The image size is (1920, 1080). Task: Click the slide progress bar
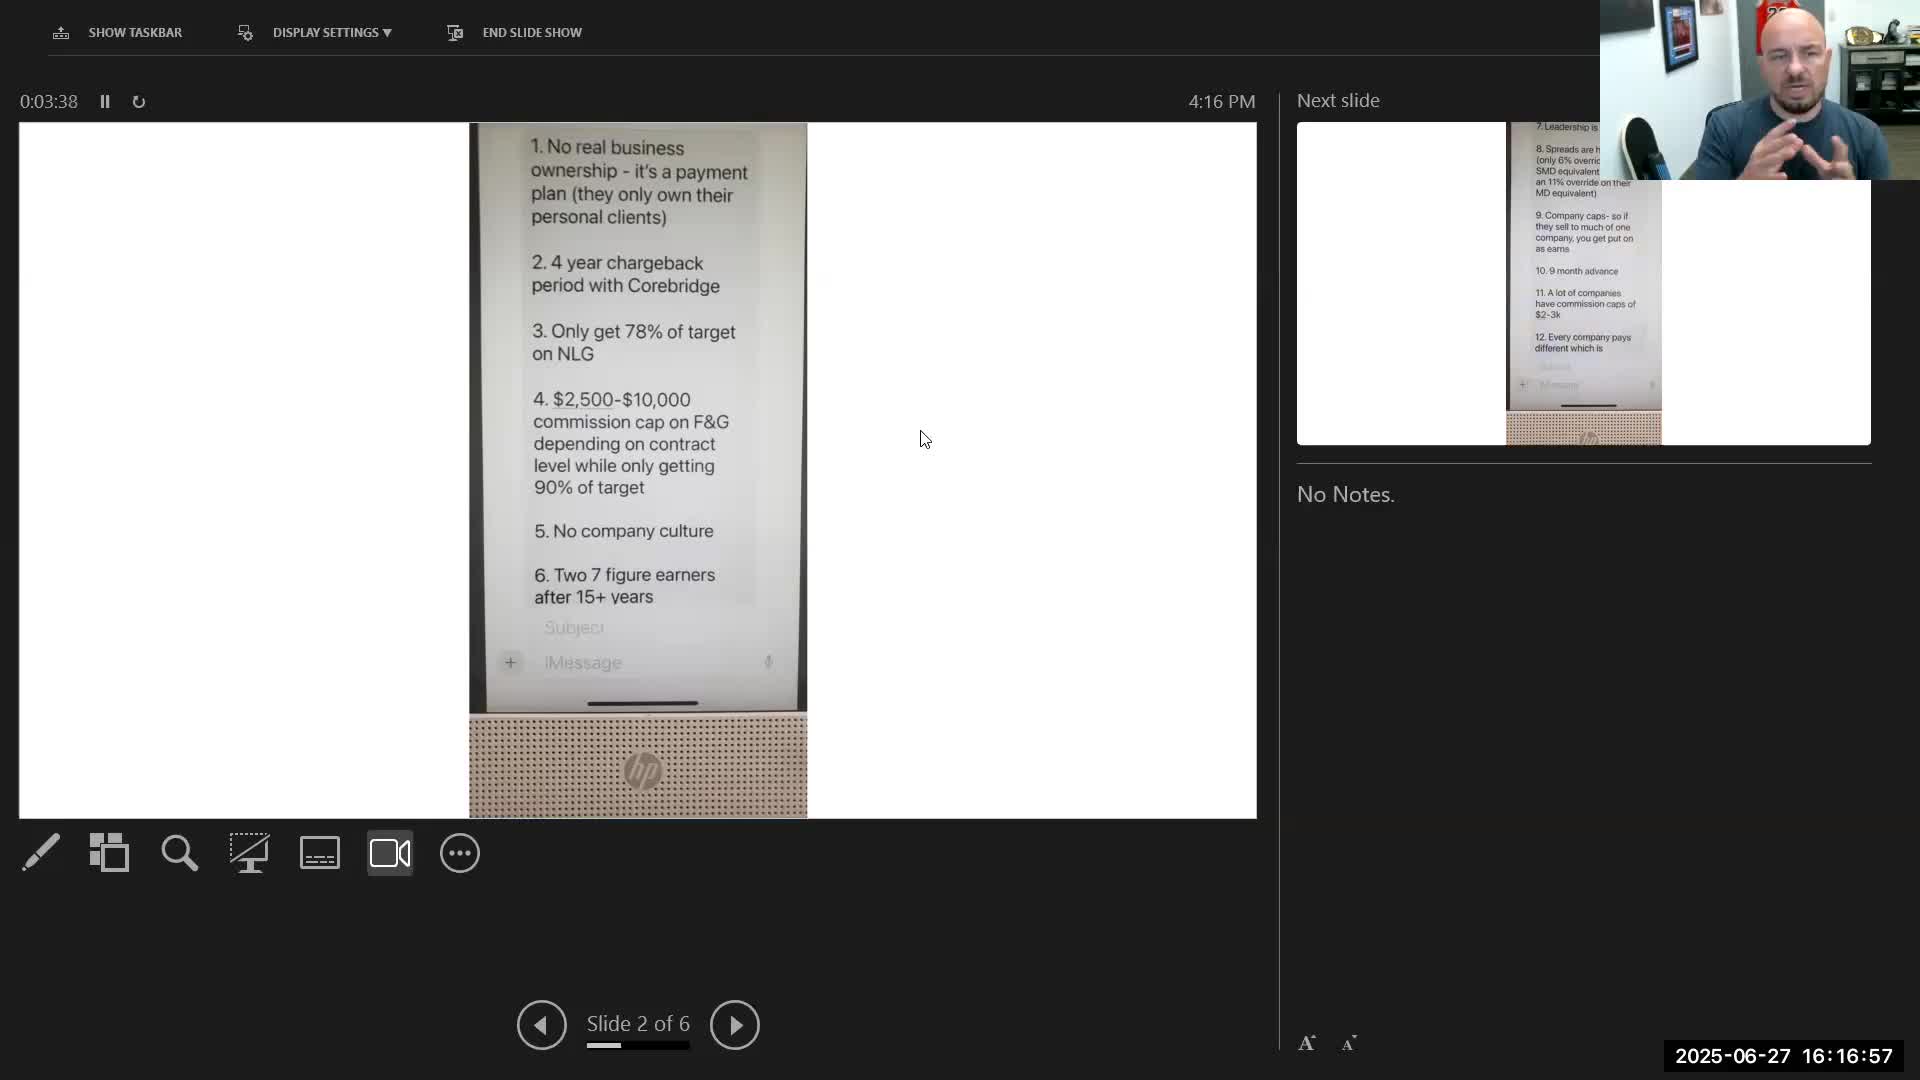[x=638, y=1046]
